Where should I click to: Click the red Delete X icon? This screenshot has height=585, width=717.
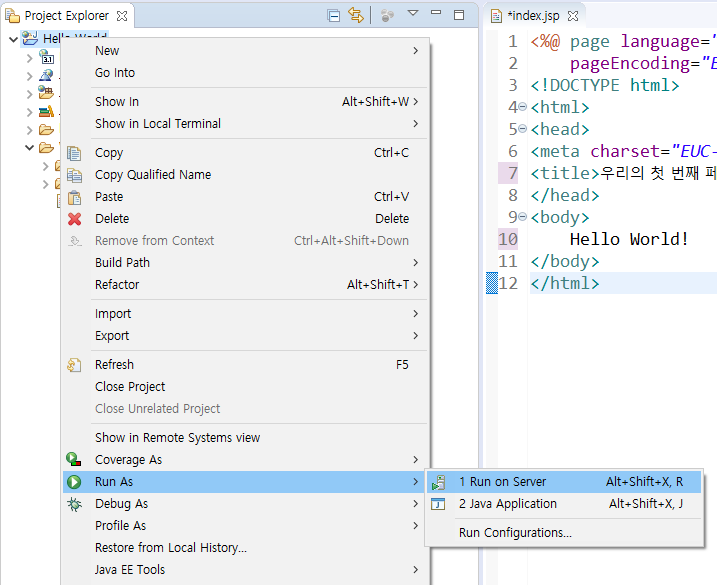click(75, 219)
